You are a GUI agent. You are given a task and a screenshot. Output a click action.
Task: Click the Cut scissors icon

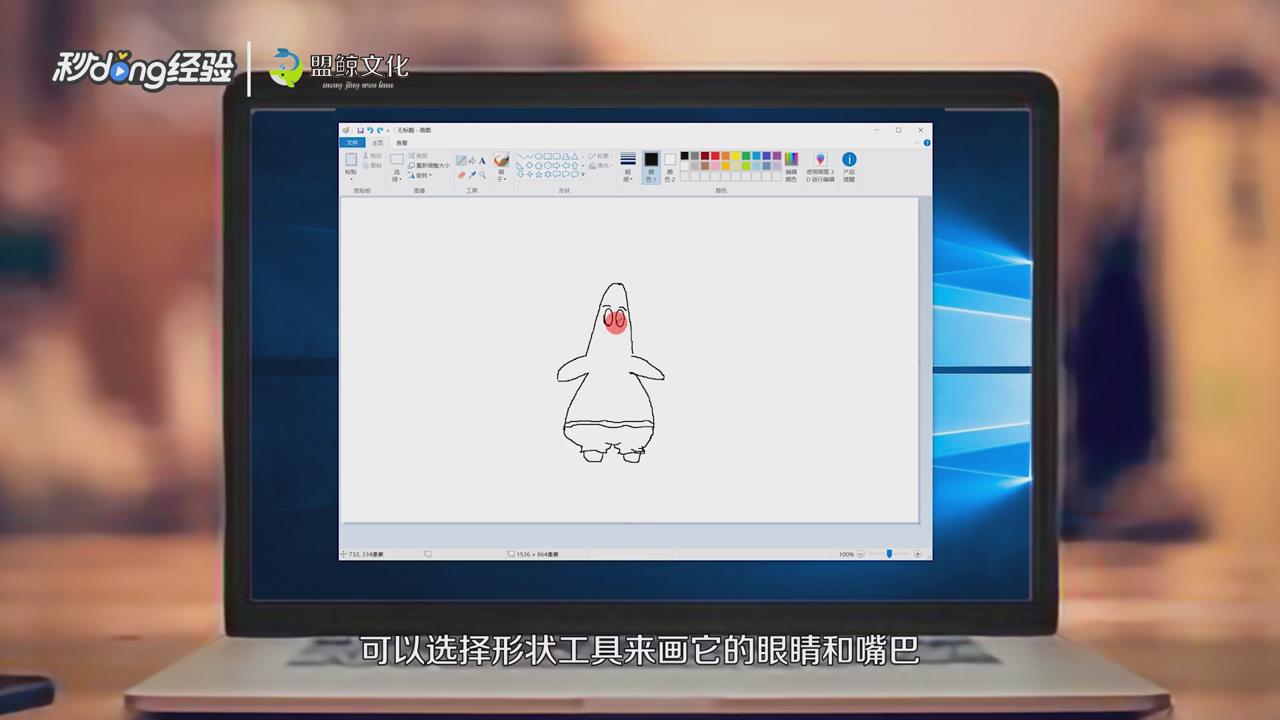pos(366,155)
